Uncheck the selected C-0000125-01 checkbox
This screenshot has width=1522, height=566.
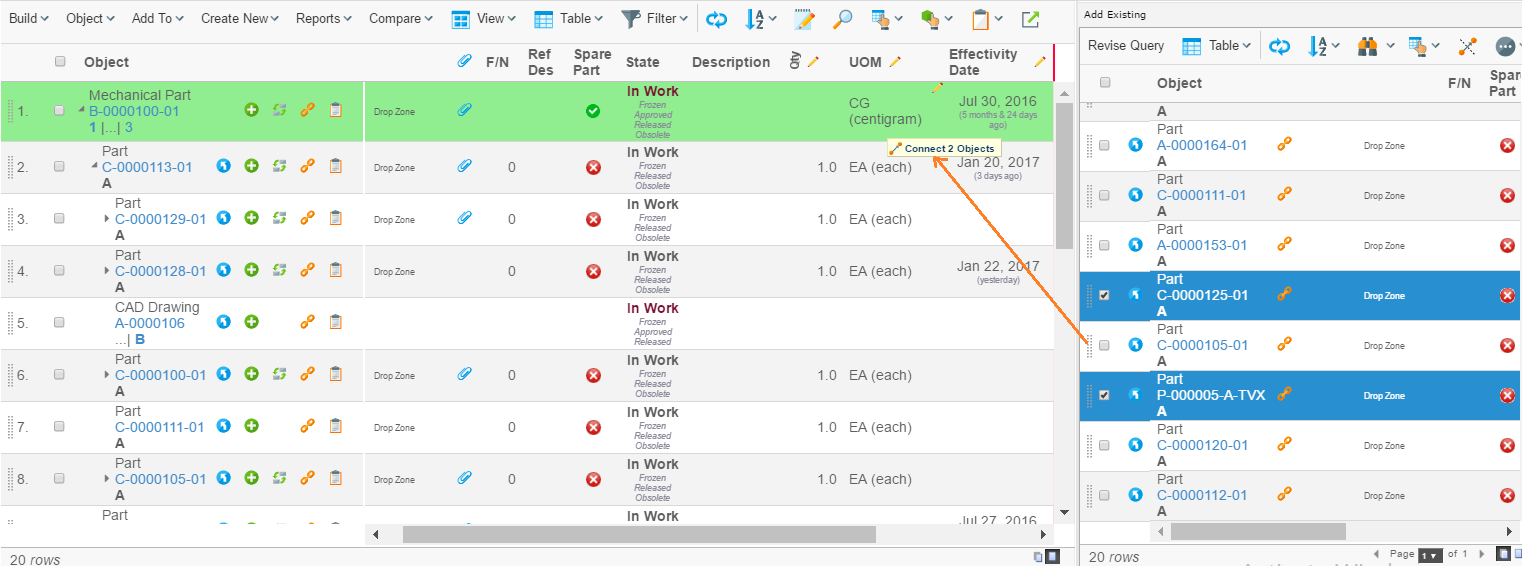[x=1104, y=295]
